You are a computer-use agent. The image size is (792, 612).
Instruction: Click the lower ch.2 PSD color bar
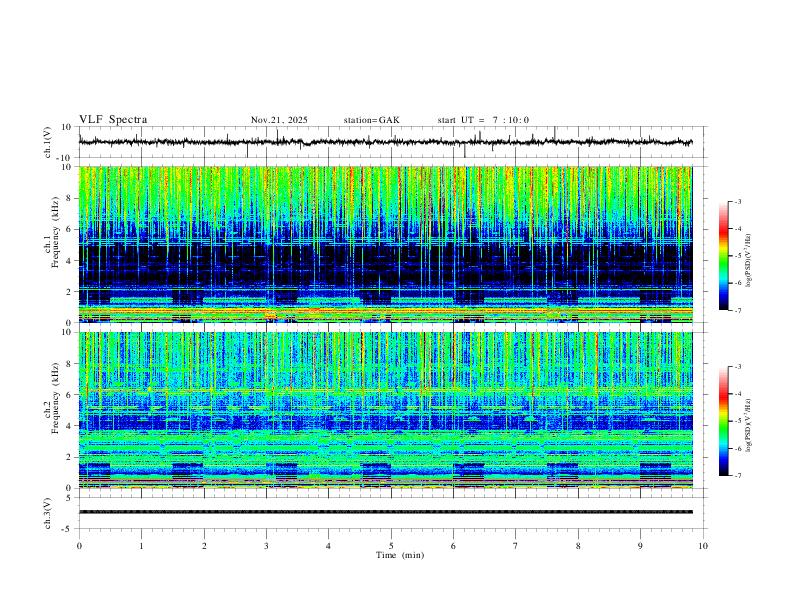click(x=723, y=421)
